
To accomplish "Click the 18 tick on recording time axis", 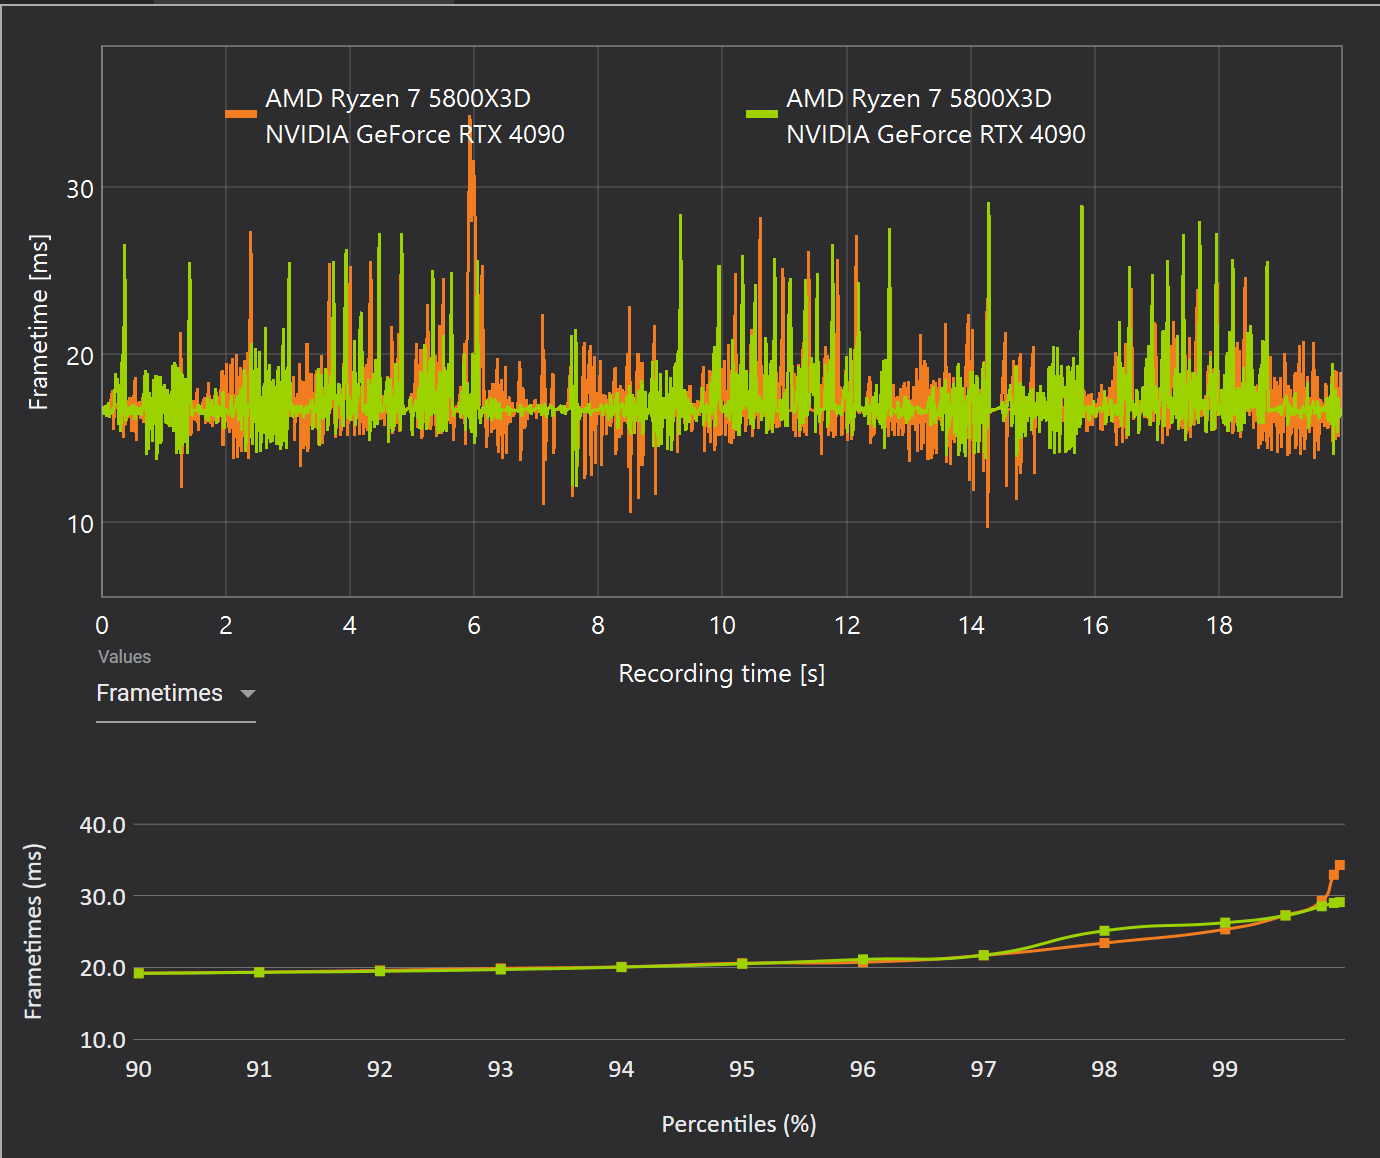I will click(x=1219, y=626).
